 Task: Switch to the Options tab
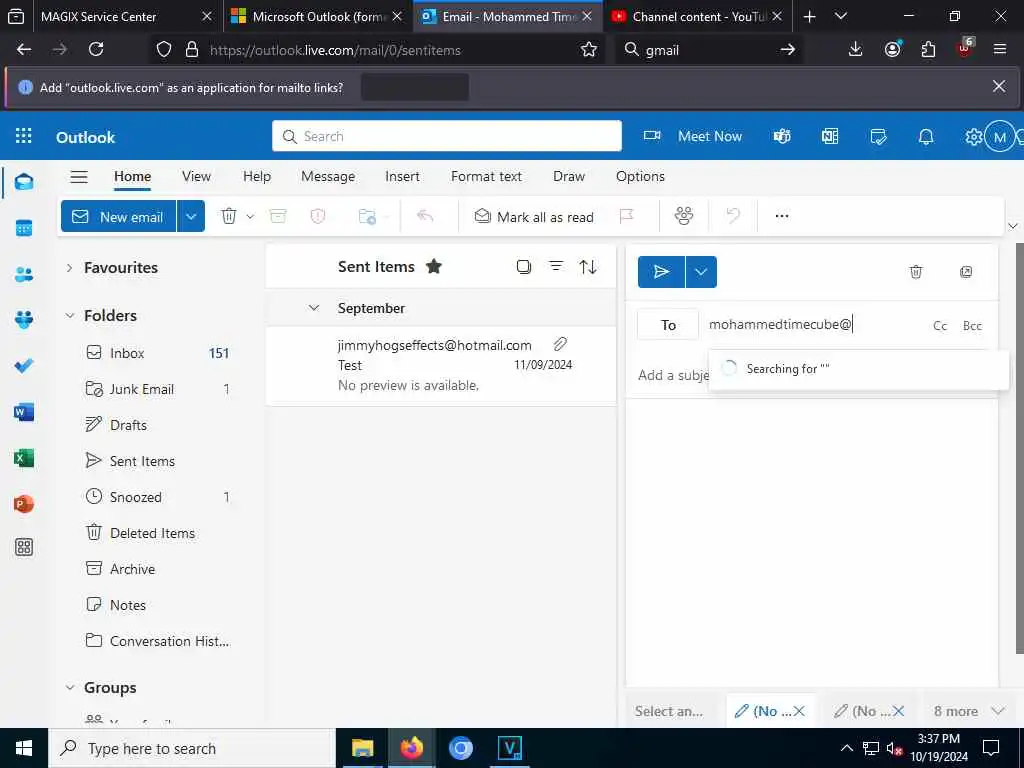coord(640,176)
